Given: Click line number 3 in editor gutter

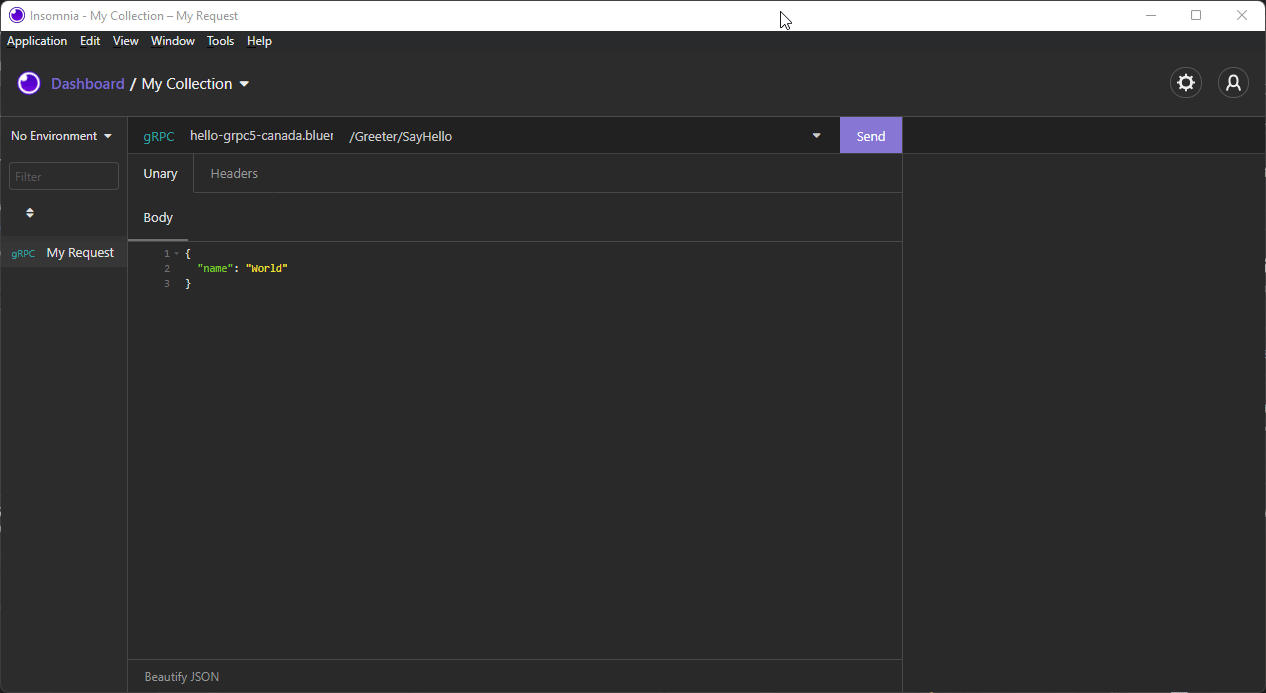Looking at the screenshot, I should [x=167, y=284].
